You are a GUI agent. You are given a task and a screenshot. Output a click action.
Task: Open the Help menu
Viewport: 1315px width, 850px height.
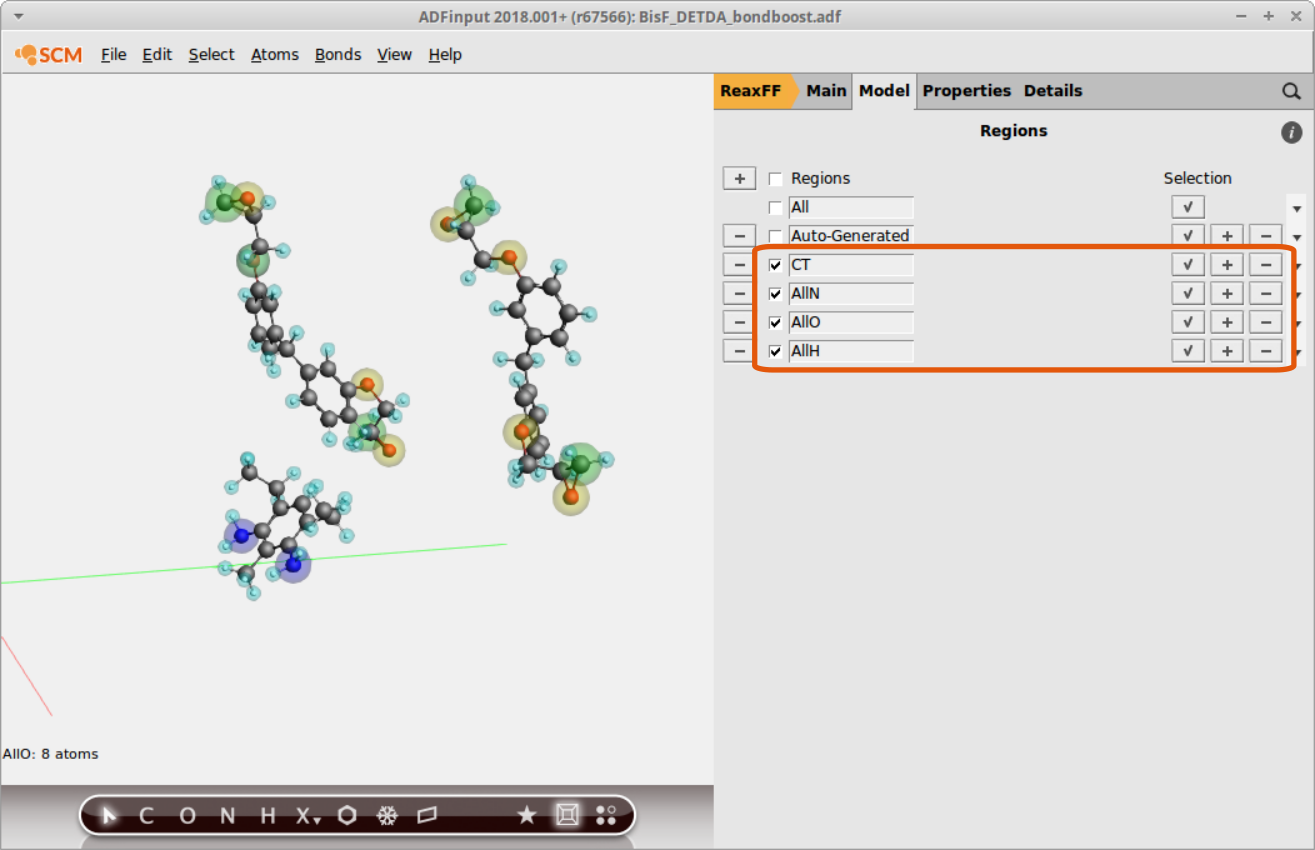coord(445,55)
